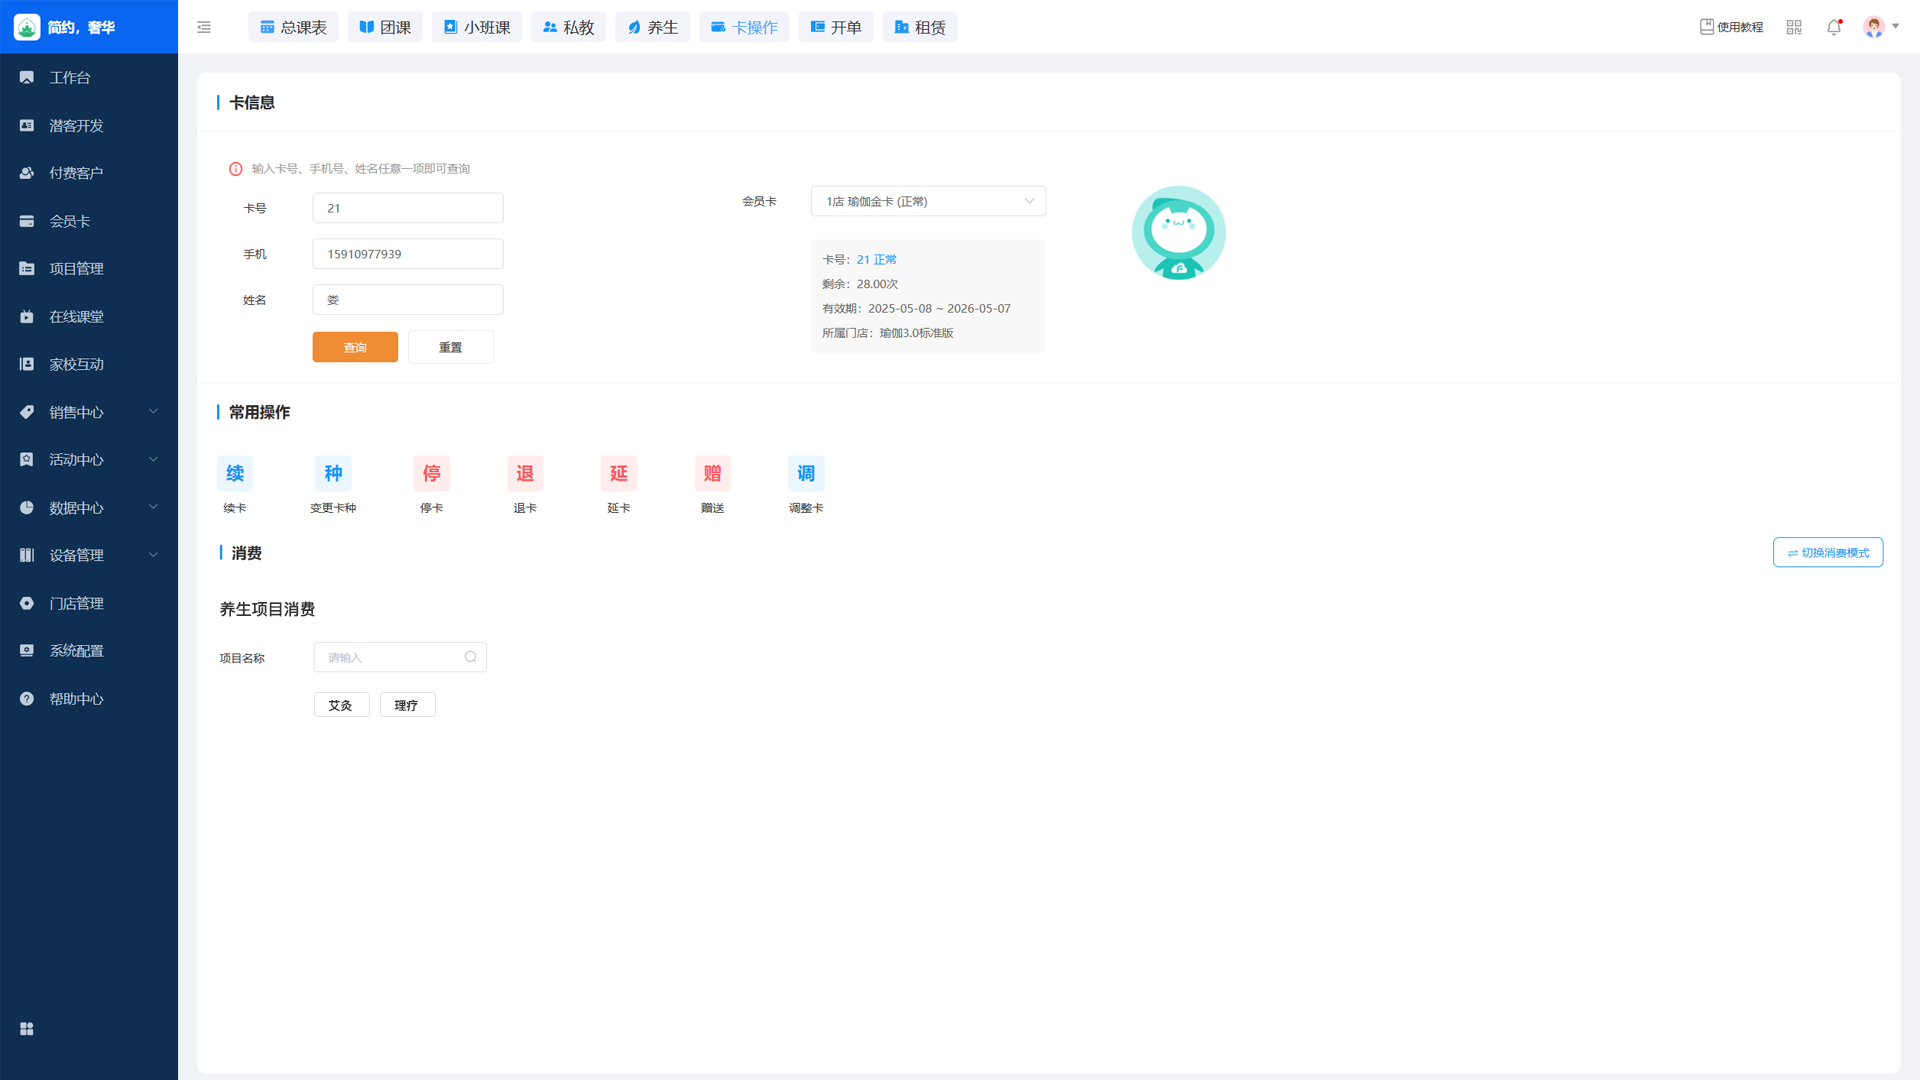
Task: Click the 赠送 gift icon
Action: pyautogui.click(x=712, y=474)
